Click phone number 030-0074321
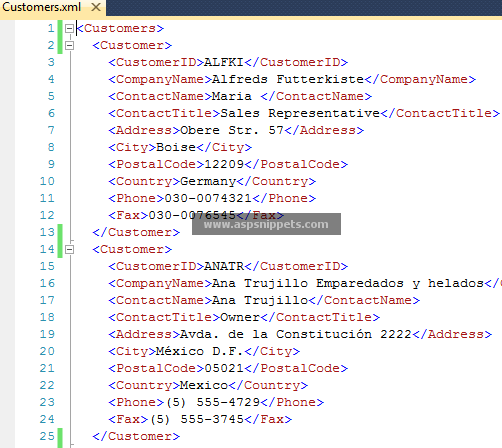Image resolution: width=502 pixels, height=448 pixels. click(208, 198)
